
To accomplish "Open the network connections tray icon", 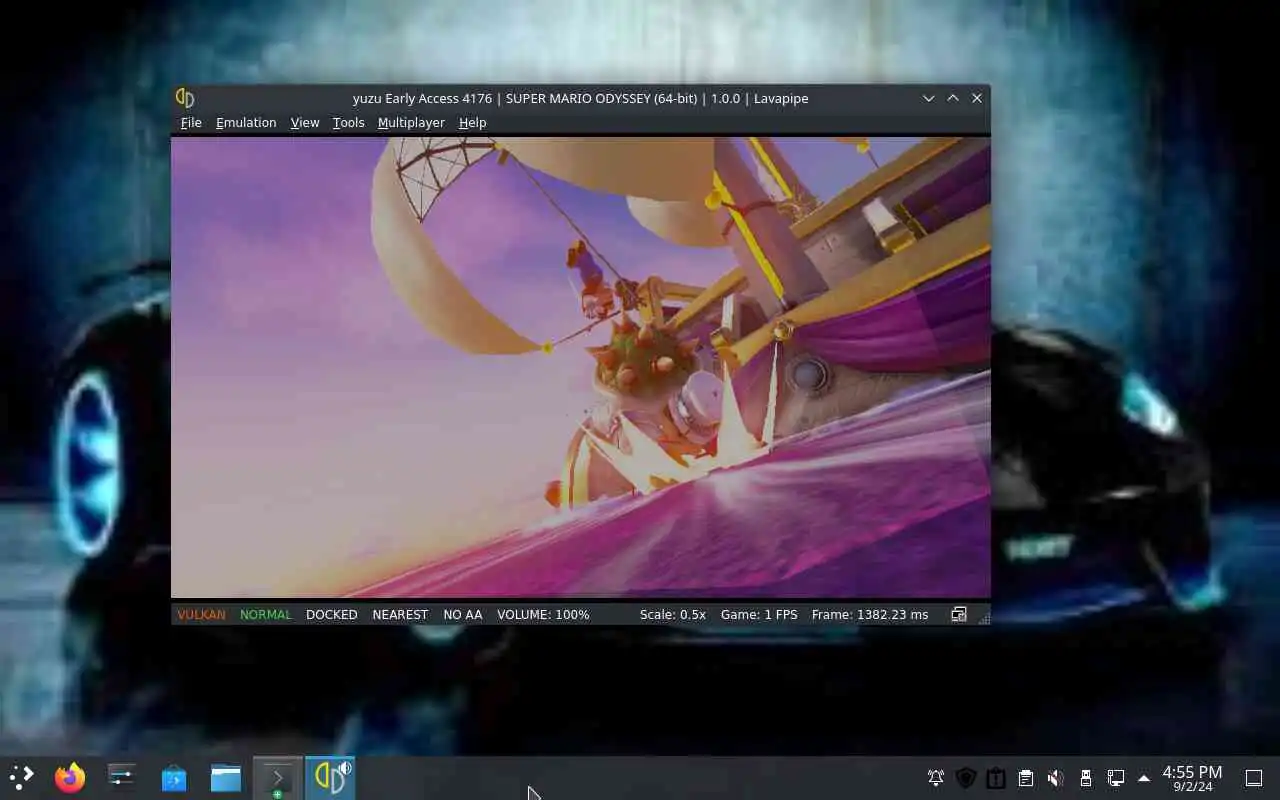I will [1115, 778].
